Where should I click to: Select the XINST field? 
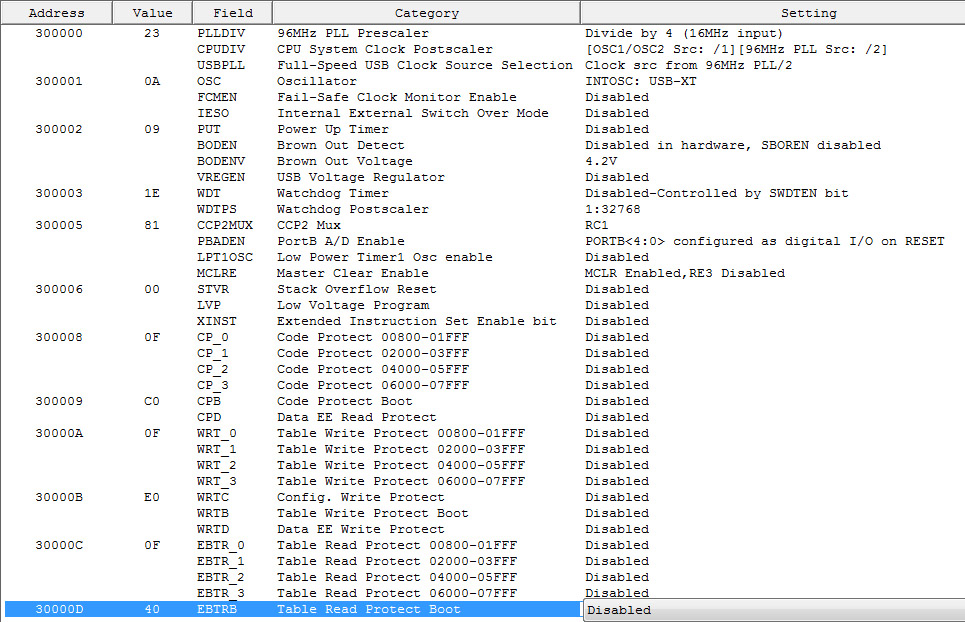217,321
